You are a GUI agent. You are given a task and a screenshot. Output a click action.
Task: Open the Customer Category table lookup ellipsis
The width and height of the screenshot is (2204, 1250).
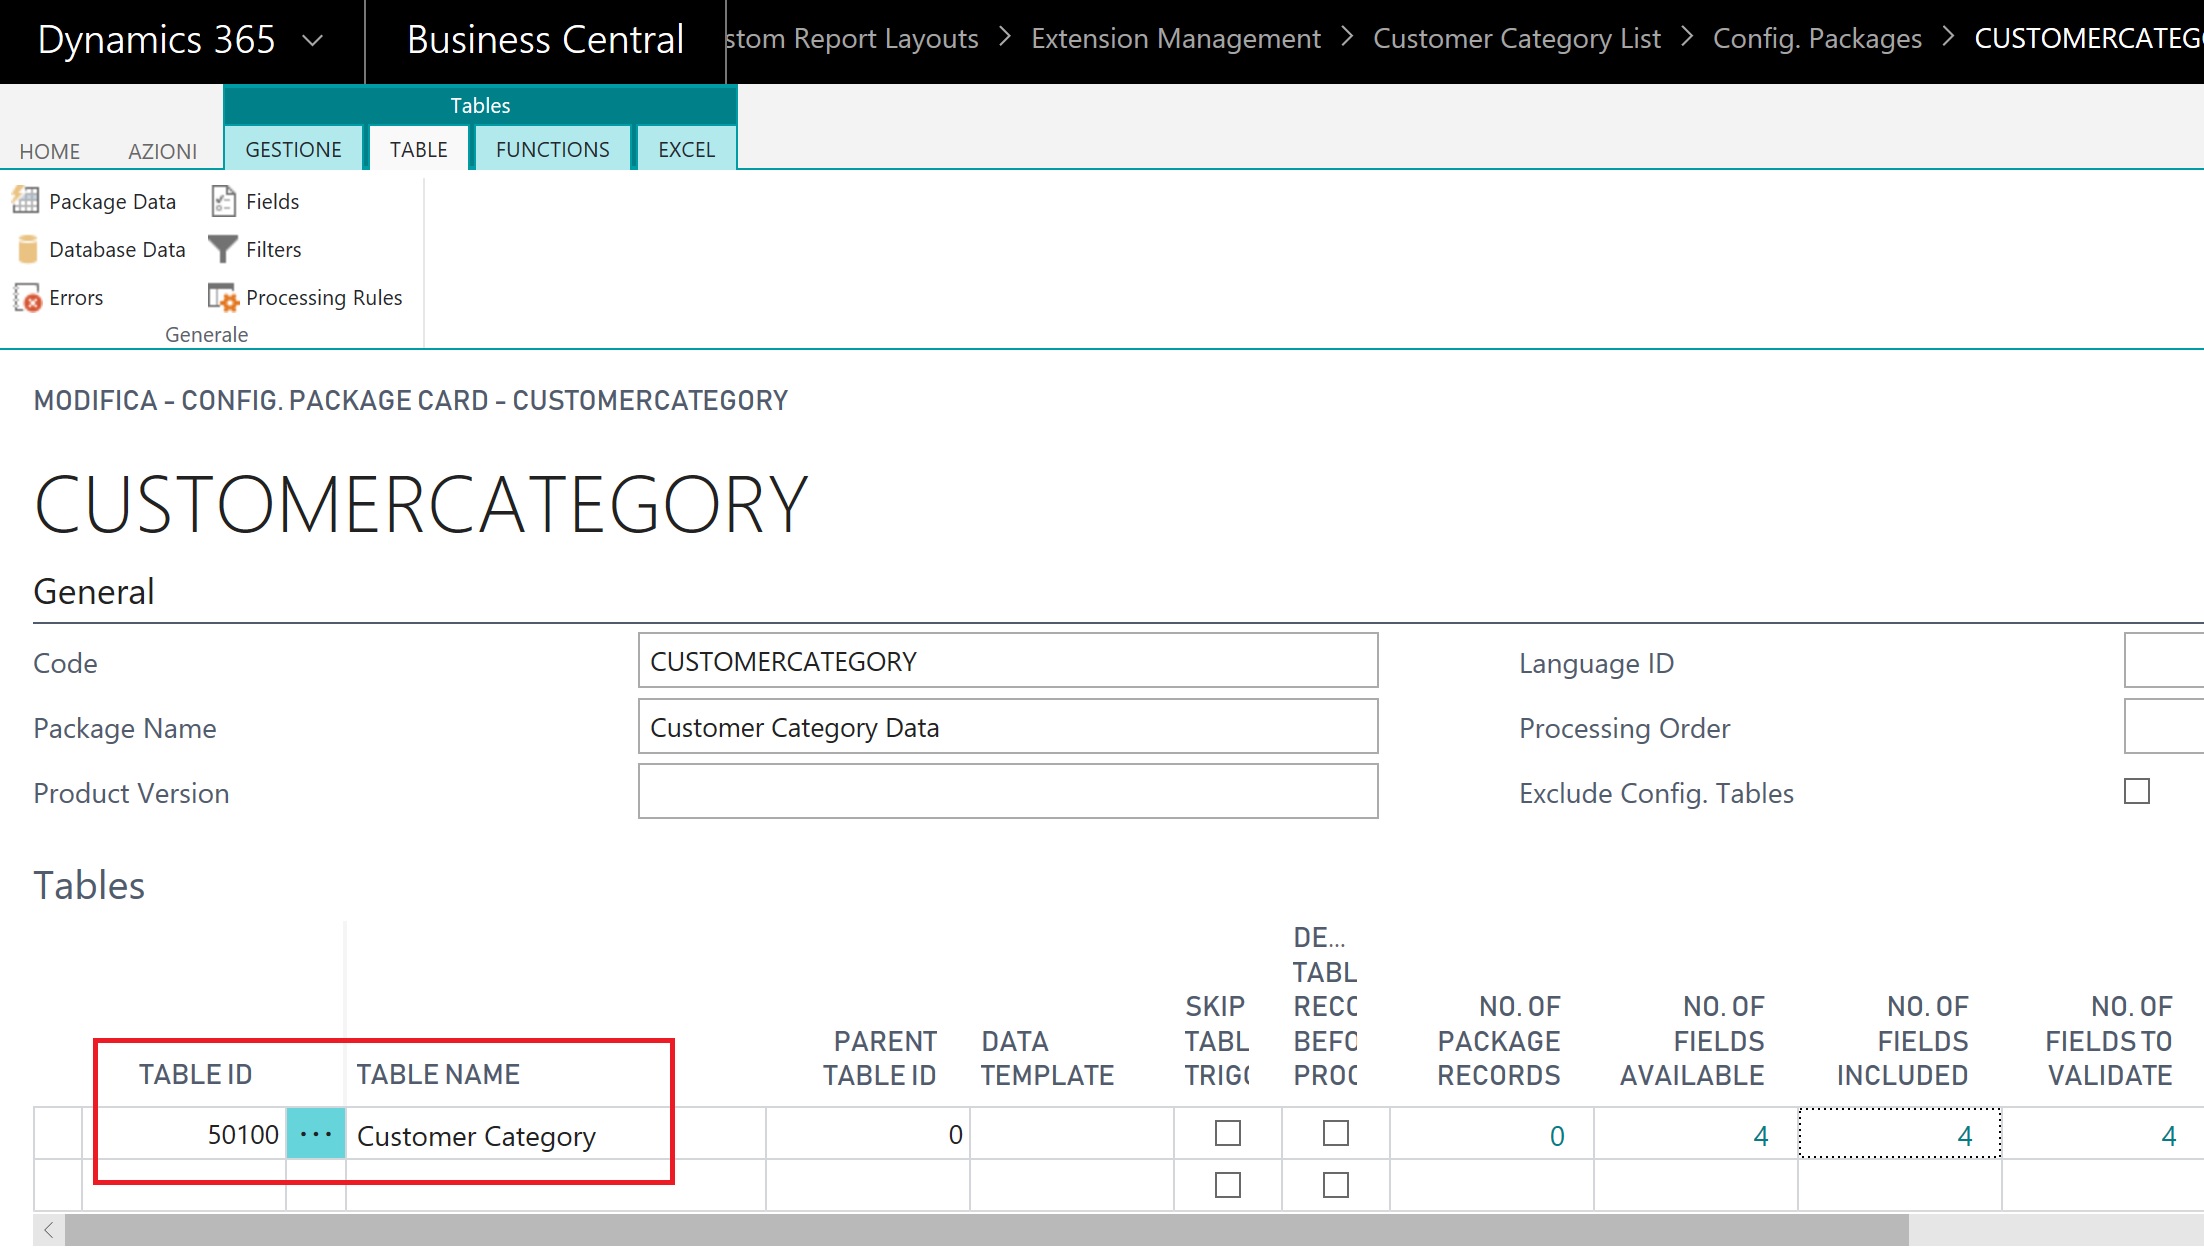pos(315,1134)
